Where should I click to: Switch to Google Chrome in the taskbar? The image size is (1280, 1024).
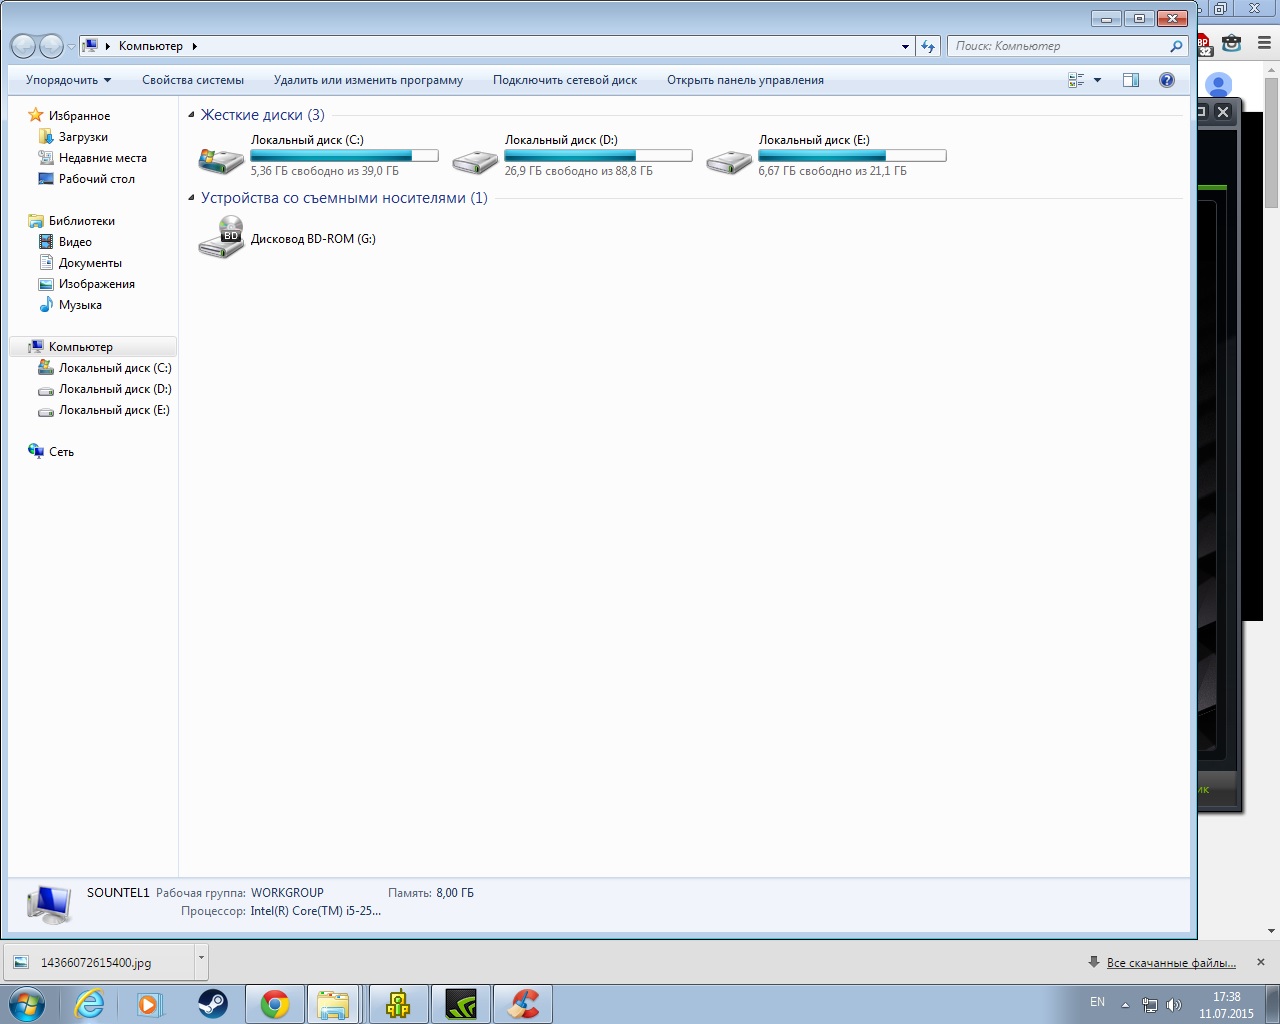click(x=275, y=1004)
